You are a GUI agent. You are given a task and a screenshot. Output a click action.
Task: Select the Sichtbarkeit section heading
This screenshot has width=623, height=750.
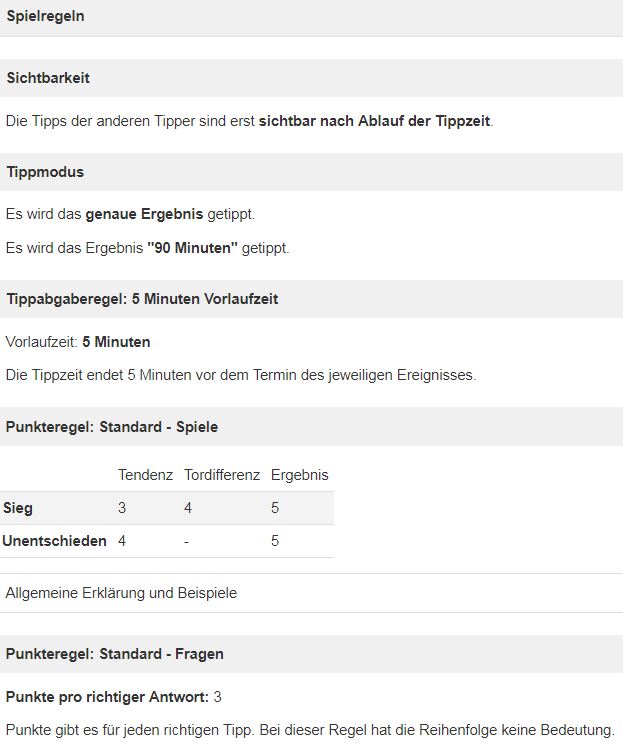click(x=48, y=78)
